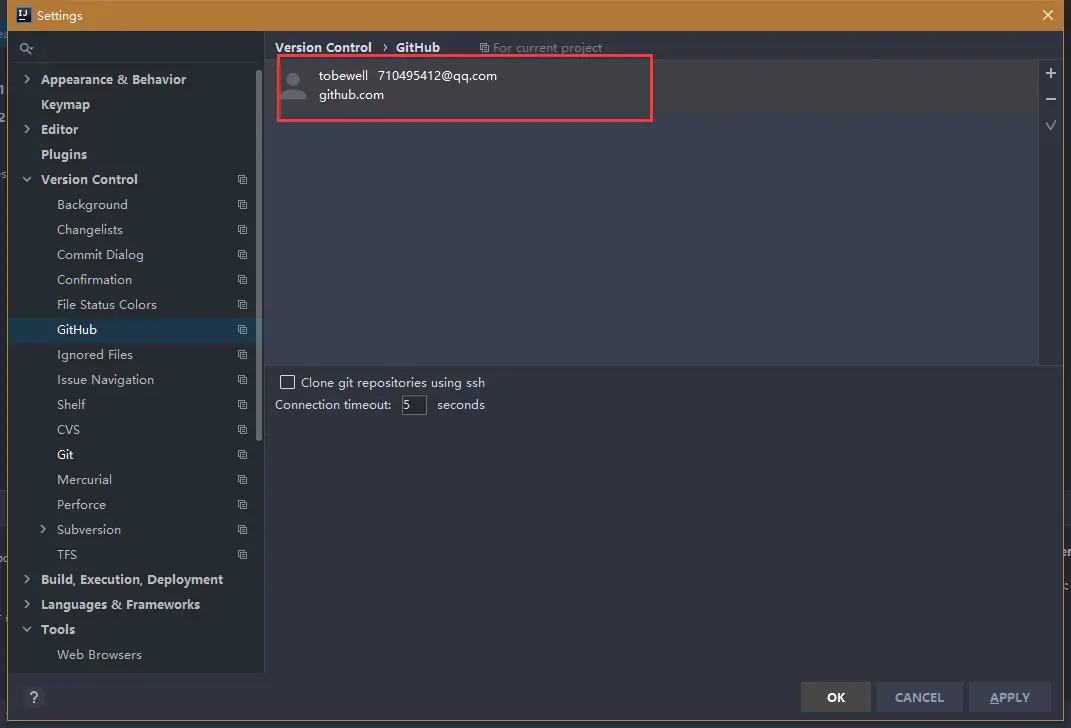Select Commit Dialog settings page
This screenshot has width=1071, height=728.
pyautogui.click(x=100, y=255)
